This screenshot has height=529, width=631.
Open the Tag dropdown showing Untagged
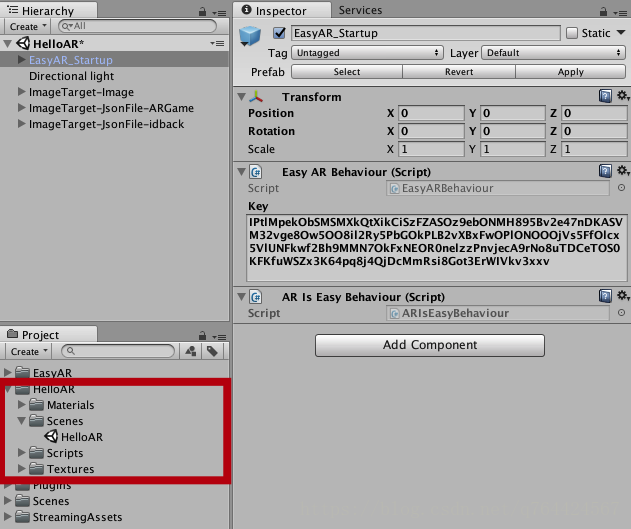click(367, 53)
